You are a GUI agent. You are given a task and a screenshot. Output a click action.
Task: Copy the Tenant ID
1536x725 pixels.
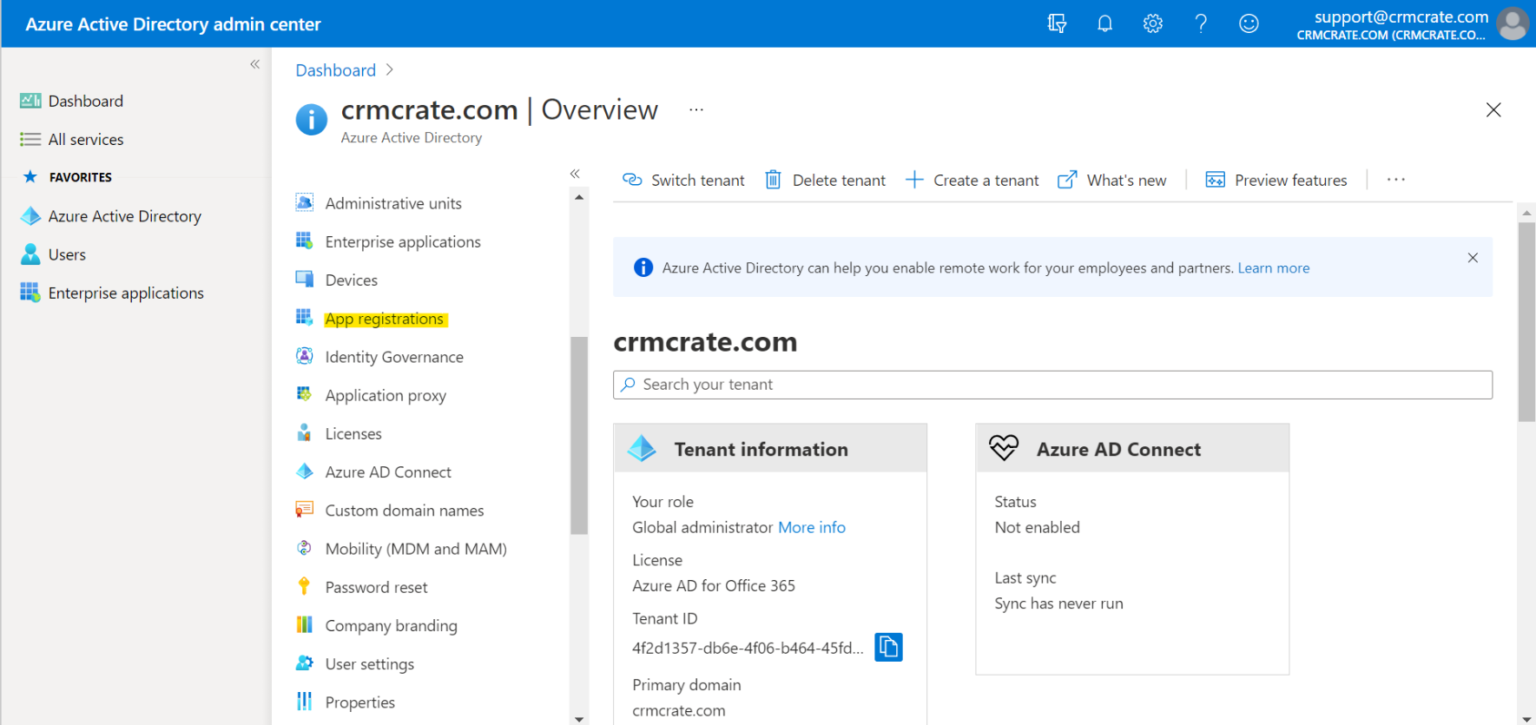coord(888,646)
